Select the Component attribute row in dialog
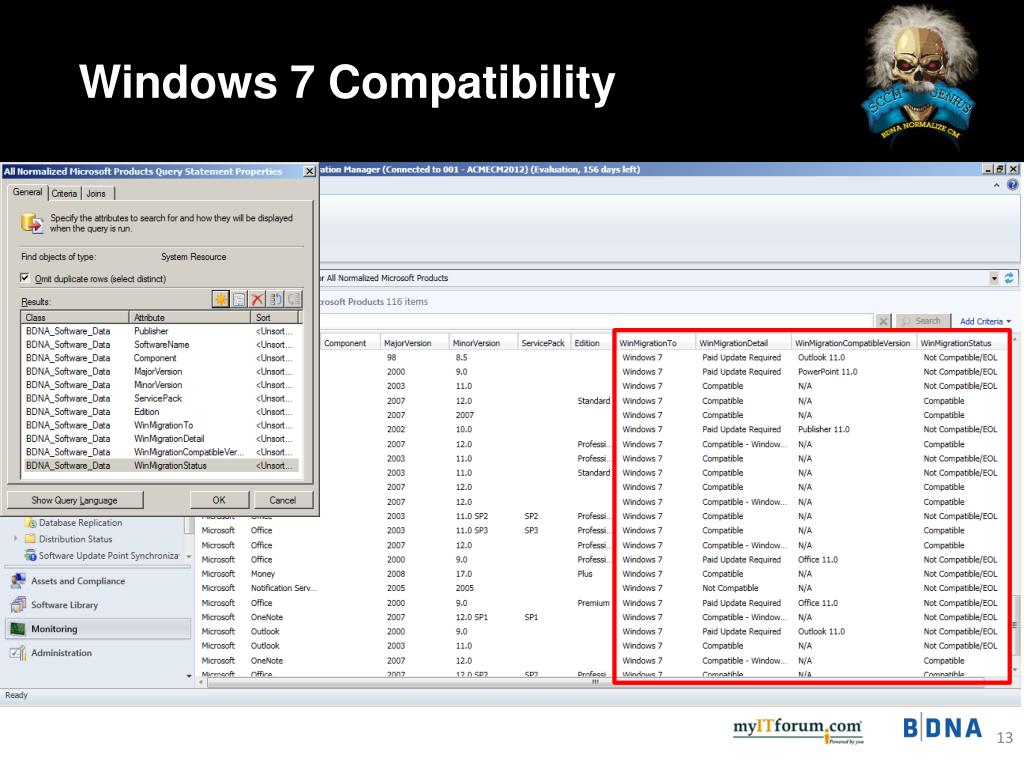 coord(161,358)
